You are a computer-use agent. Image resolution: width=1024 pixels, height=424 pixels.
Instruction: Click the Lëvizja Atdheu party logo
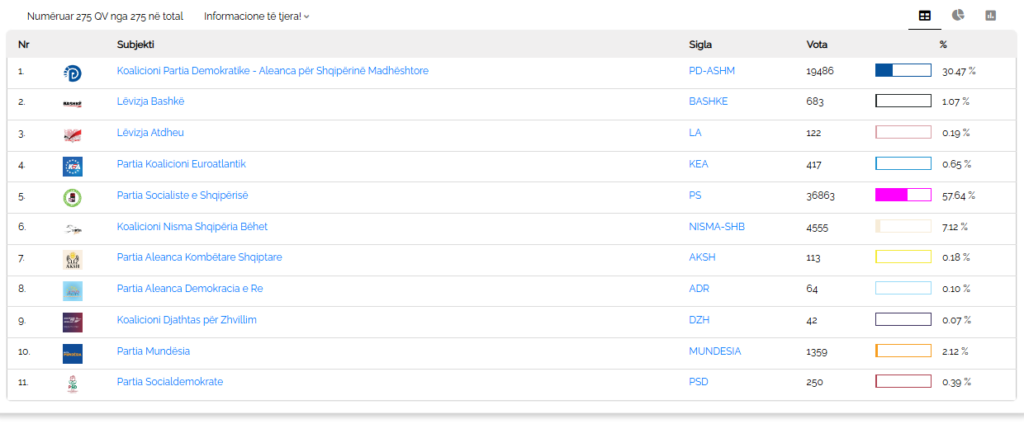72,135
